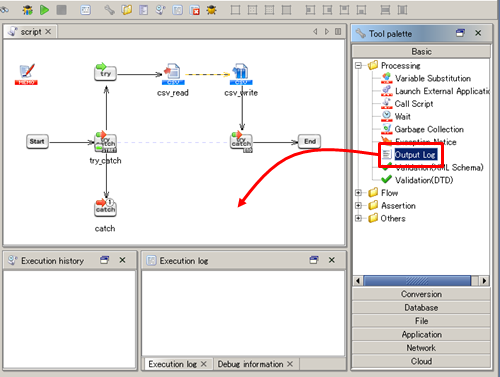Click the memo note icon on canvas
Viewport: 500px width, 377px height.
tap(26, 74)
